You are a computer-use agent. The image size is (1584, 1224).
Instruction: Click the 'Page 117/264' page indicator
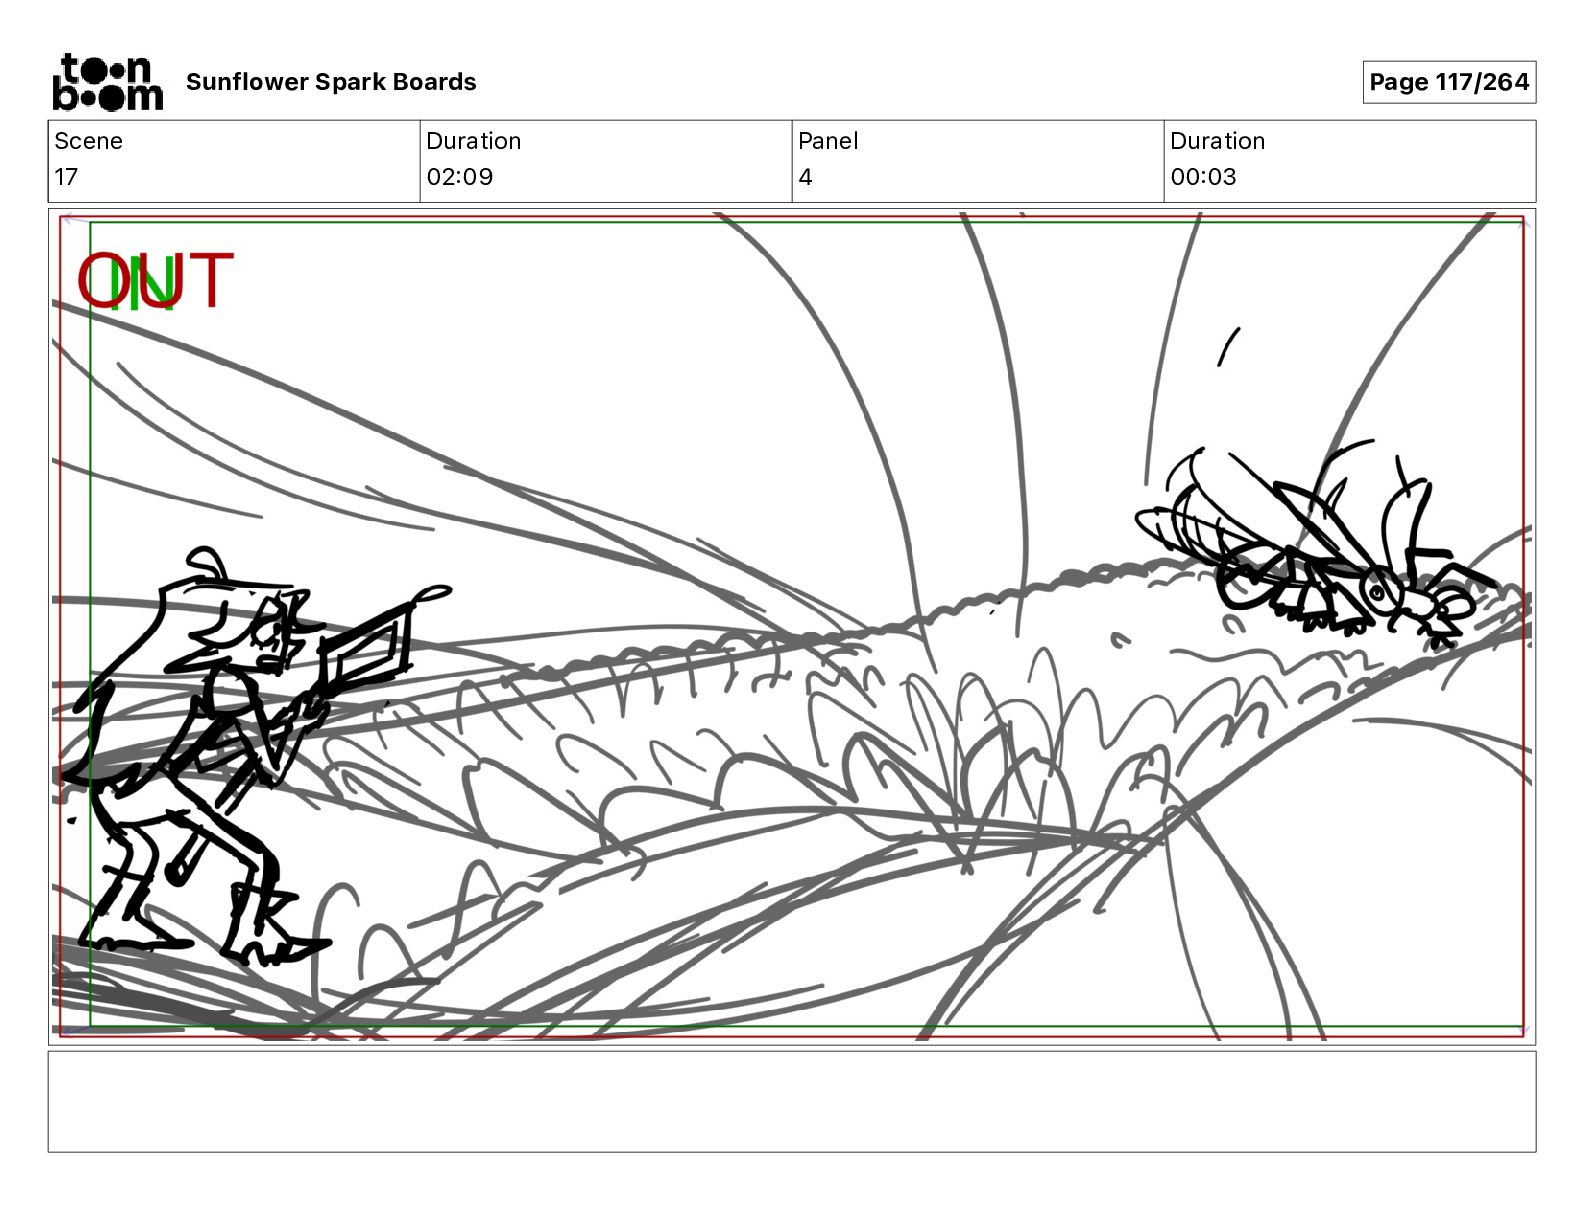tap(1449, 82)
